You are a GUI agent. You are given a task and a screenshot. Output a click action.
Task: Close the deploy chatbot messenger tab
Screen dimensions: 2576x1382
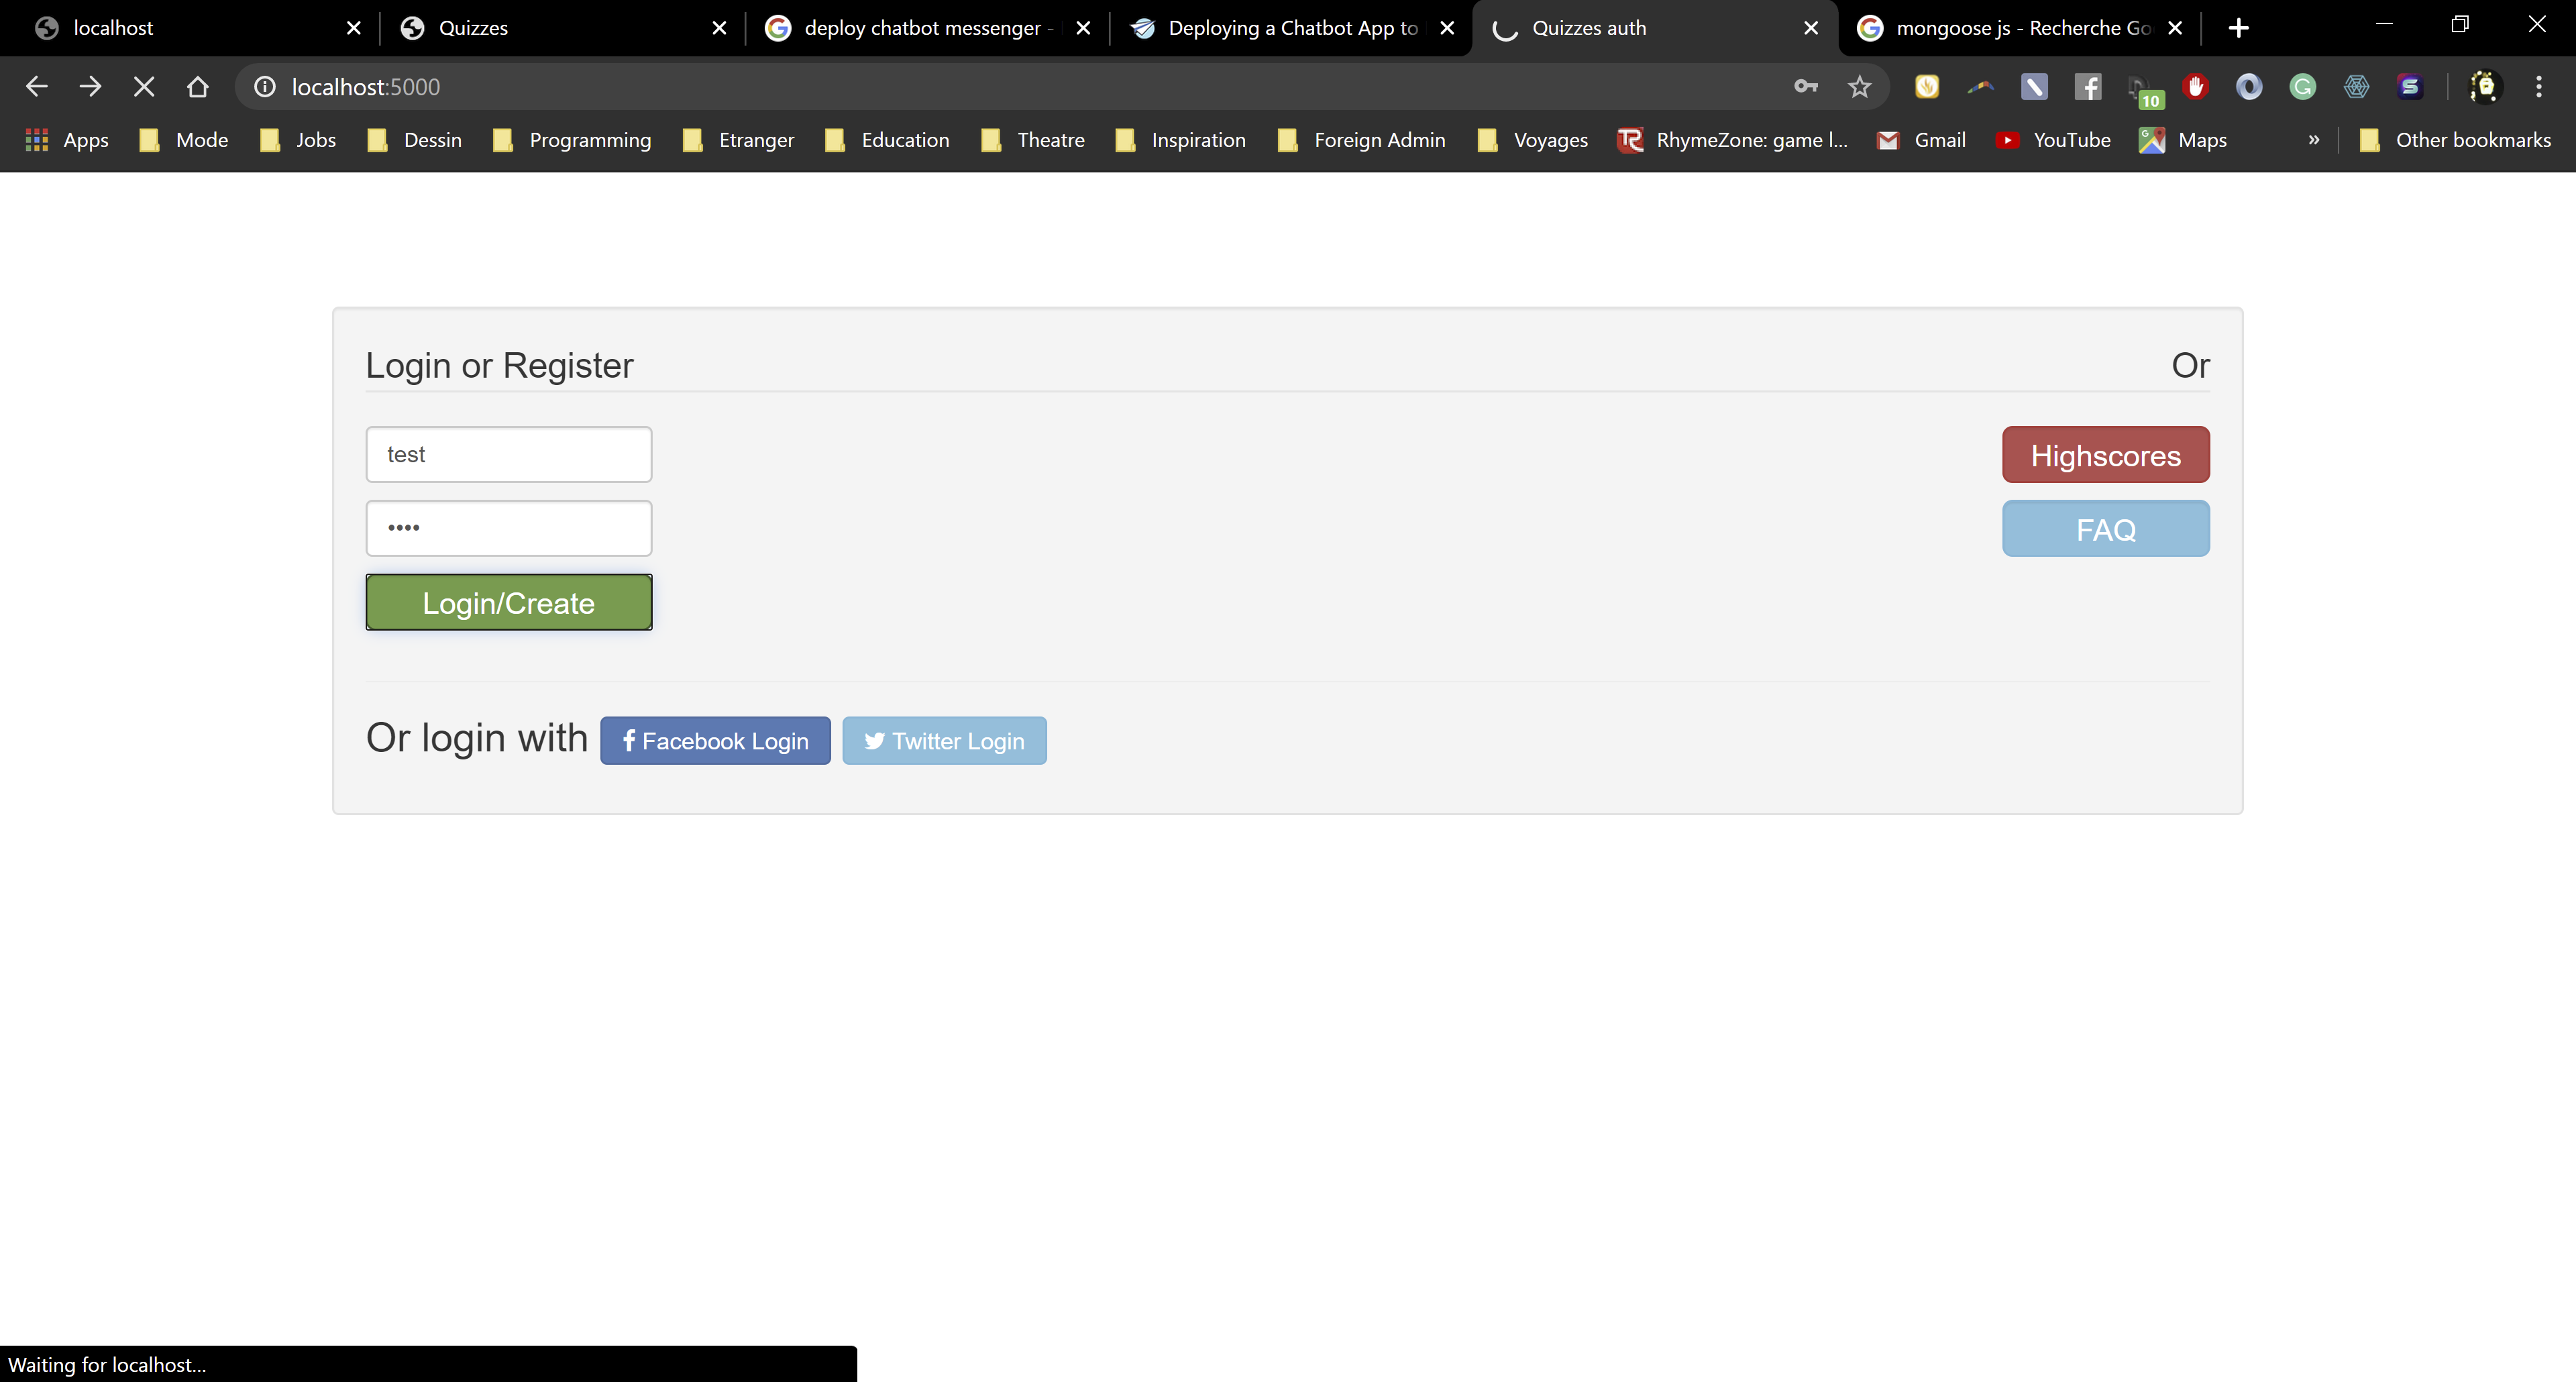tap(1083, 28)
